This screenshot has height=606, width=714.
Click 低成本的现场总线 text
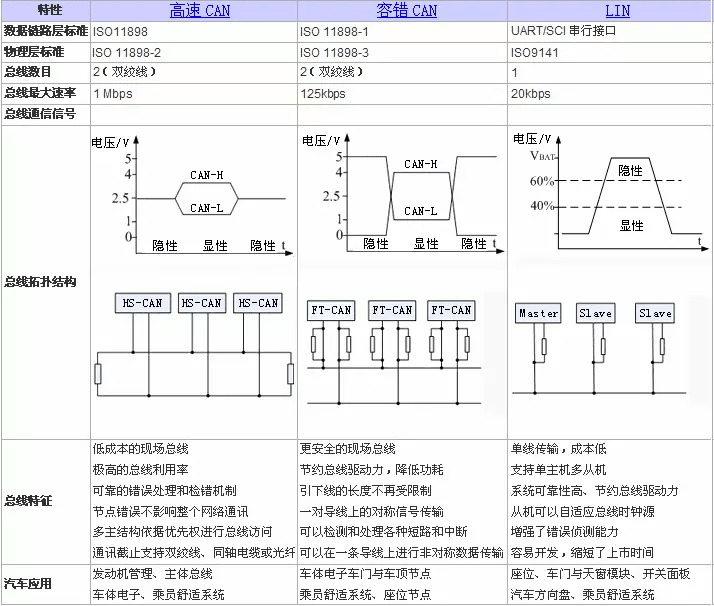pyautogui.click(x=140, y=449)
